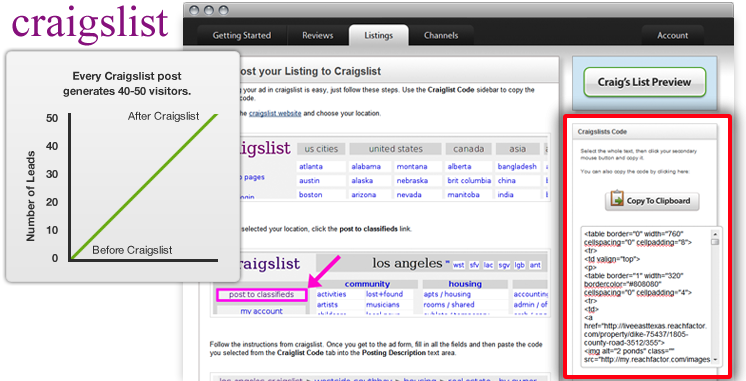The width and height of the screenshot is (746, 381).
Task: Open the craigslist website link
Action: click(275, 114)
